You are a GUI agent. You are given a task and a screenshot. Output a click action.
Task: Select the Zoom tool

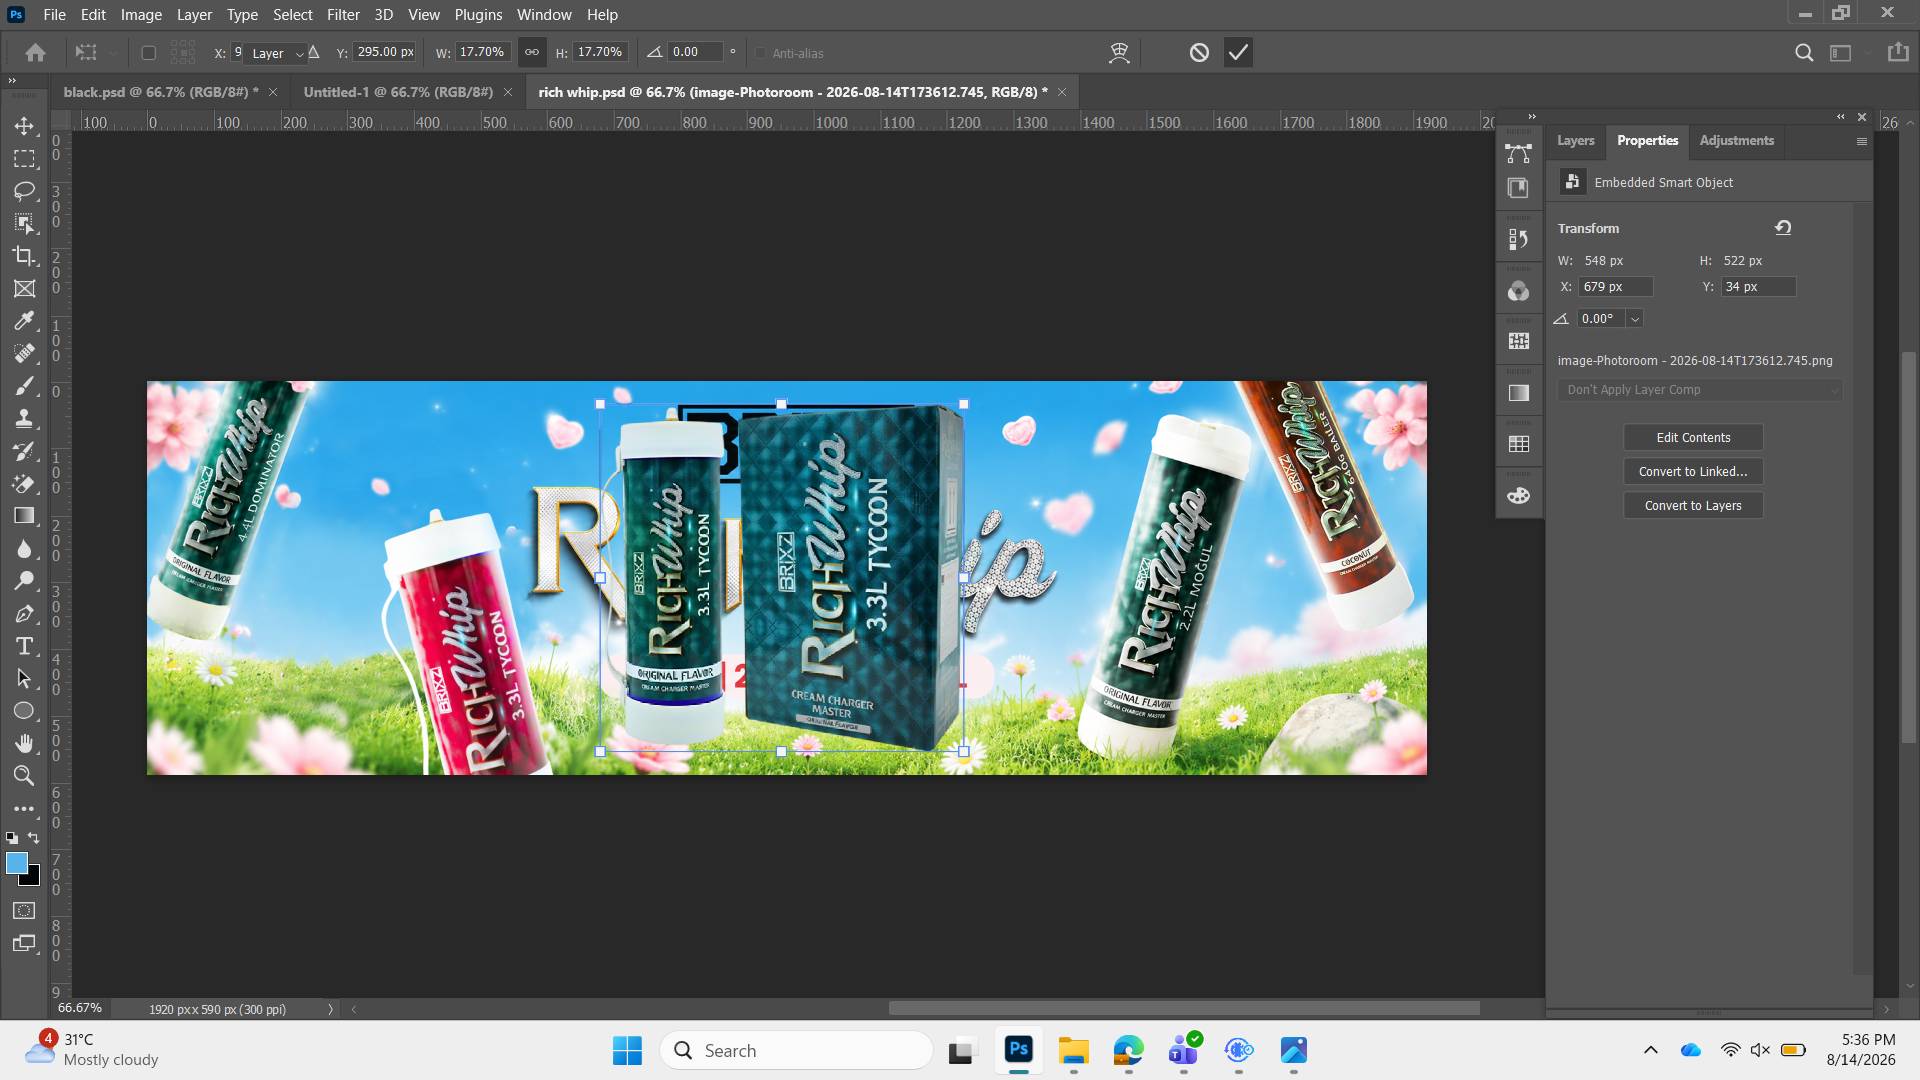pyautogui.click(x=24, y=776)
